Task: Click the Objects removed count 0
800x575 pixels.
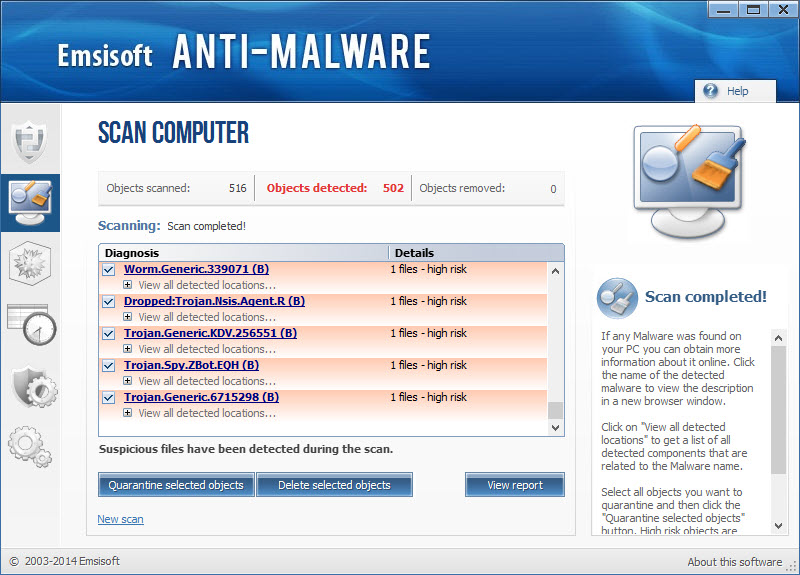Action: pyautogui.click(x=553, y=189)
